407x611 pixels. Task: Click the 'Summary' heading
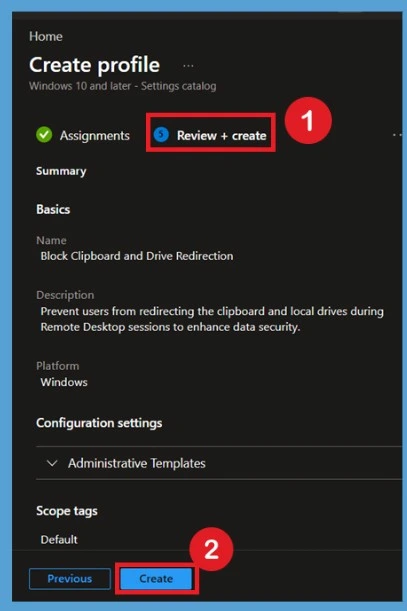pyautogui.click(x=61, y=171)
